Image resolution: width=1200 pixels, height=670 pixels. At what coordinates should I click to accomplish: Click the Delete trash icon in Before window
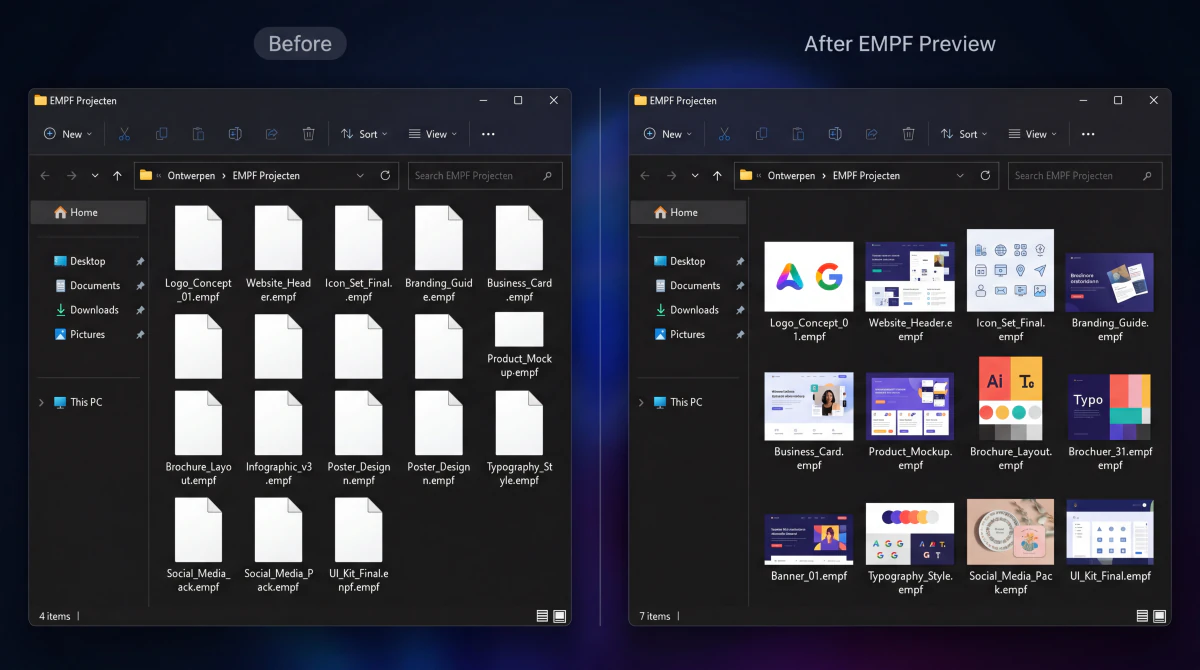pos(309,134)
